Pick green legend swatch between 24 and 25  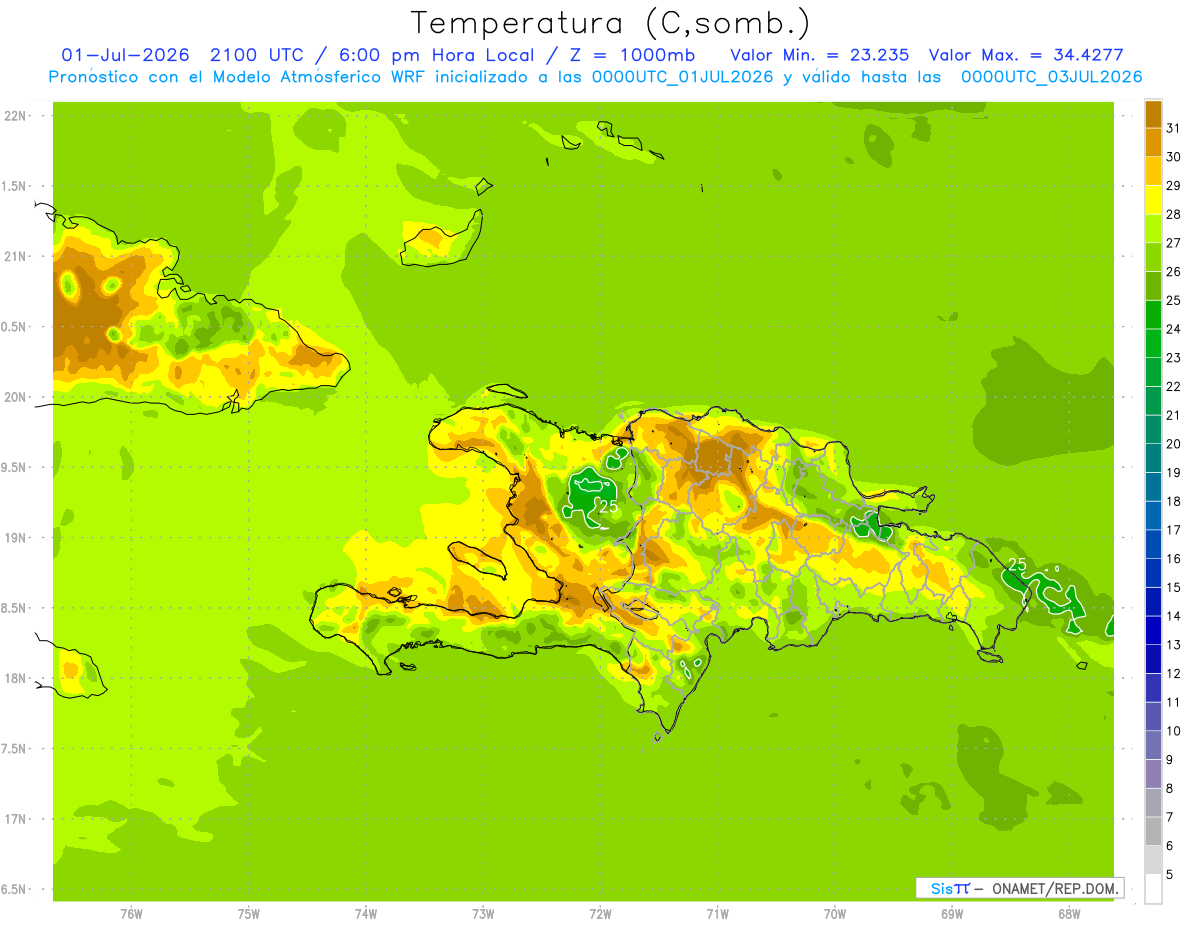click(x=1154, y=314)
